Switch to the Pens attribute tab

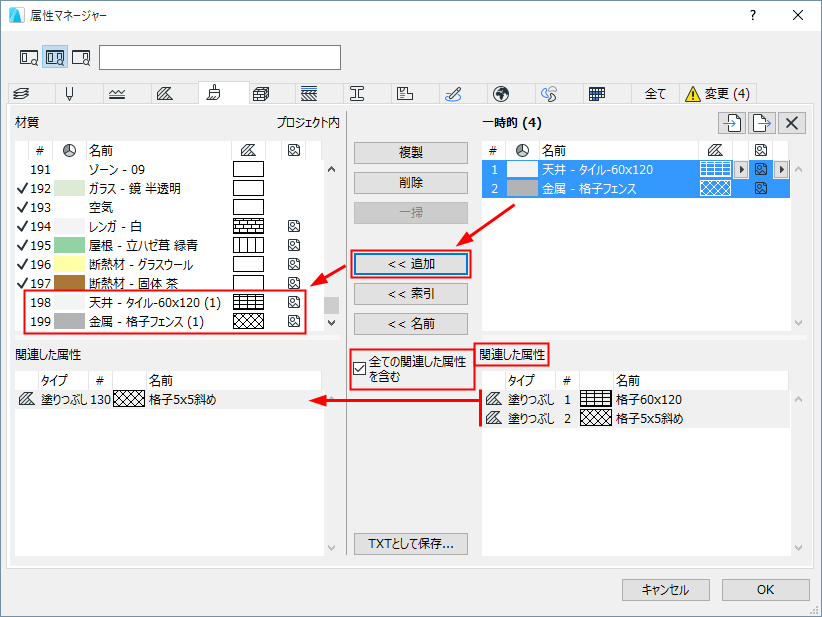click(x=69, y=94)
